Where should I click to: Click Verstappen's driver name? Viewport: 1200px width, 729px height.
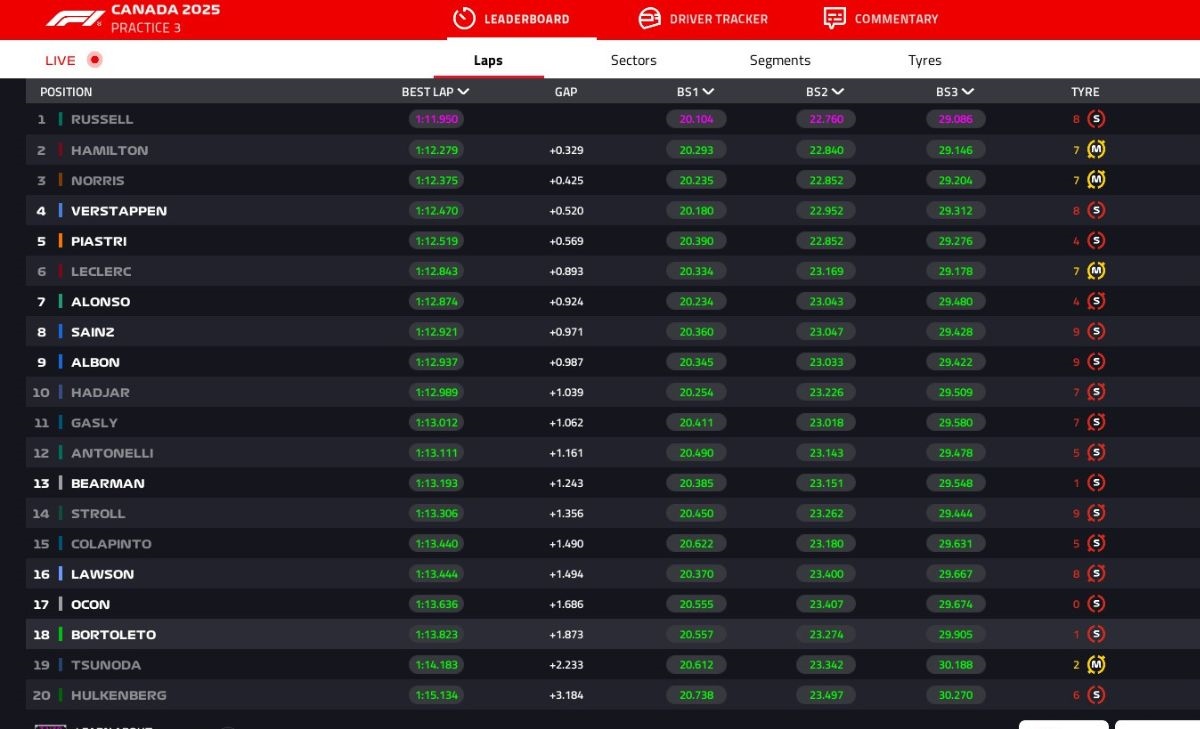click(118, 211)
